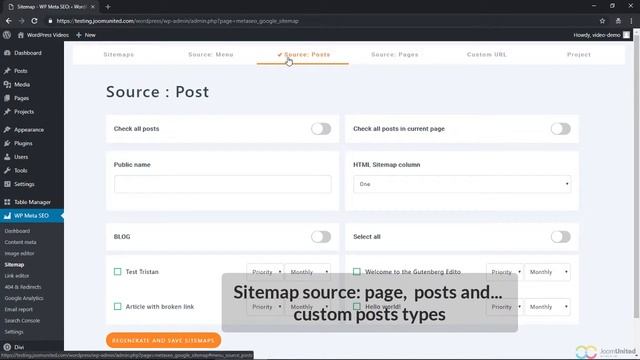Open Priority dropdown for Hello world! post

[504, 307]
